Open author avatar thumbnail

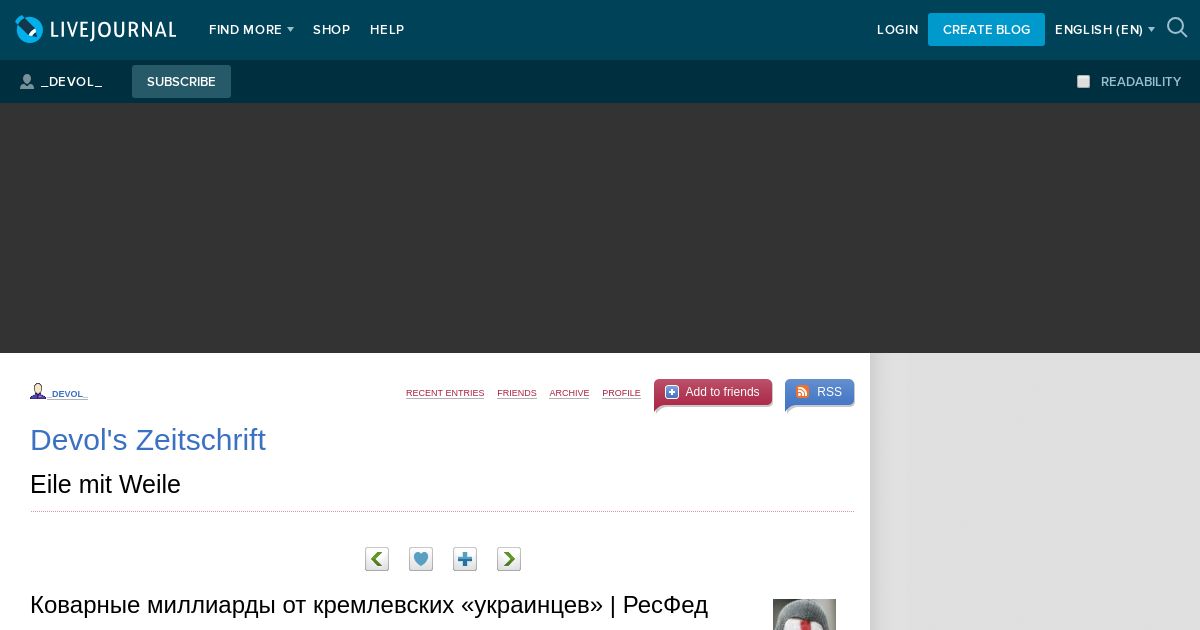coord(804,614)
